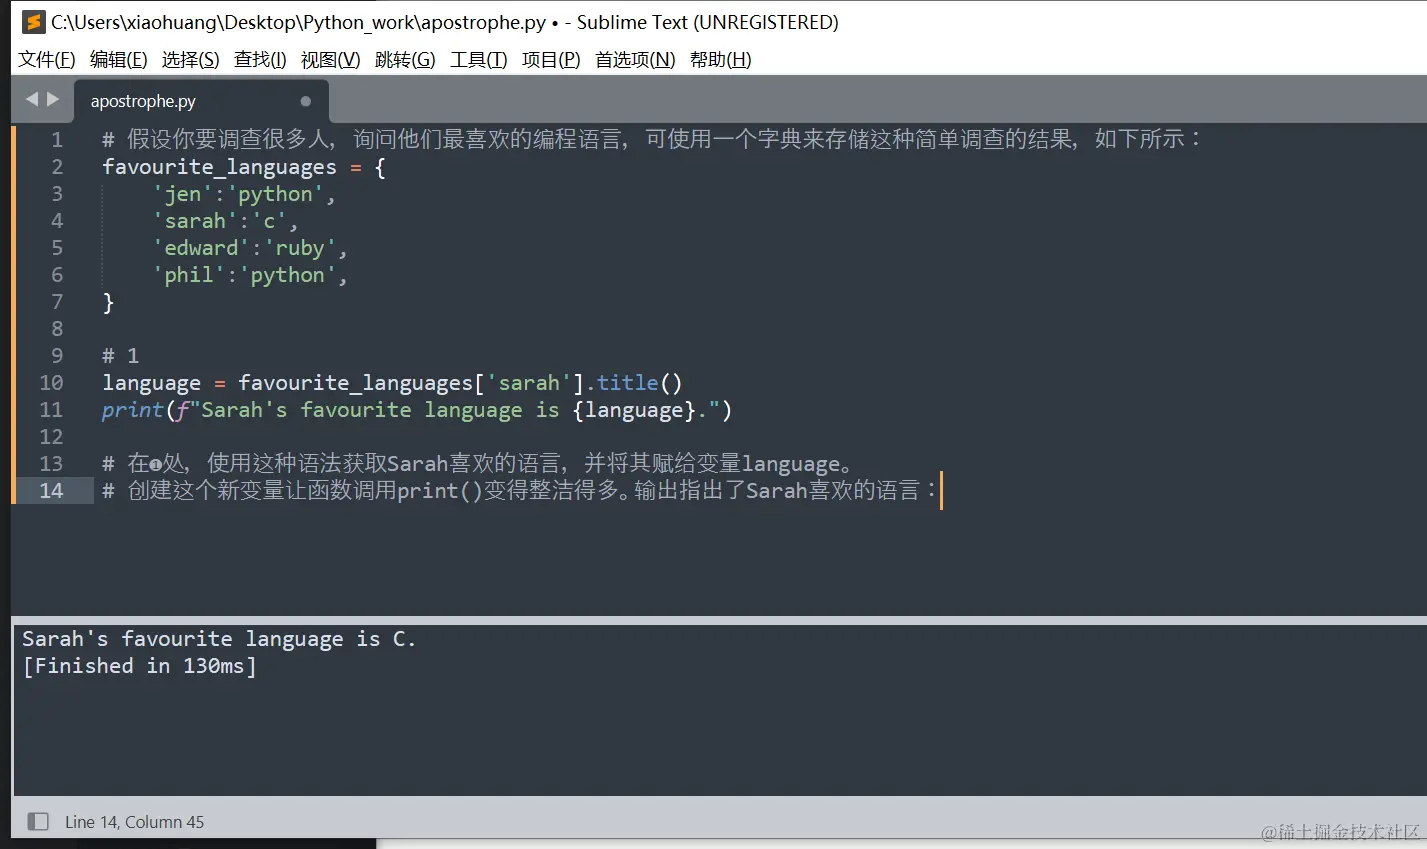The width and height of the screenshot is (1427, 849).
Task: Click the unsaved dot on apostrophe.py tab
Action: (306, 101)
